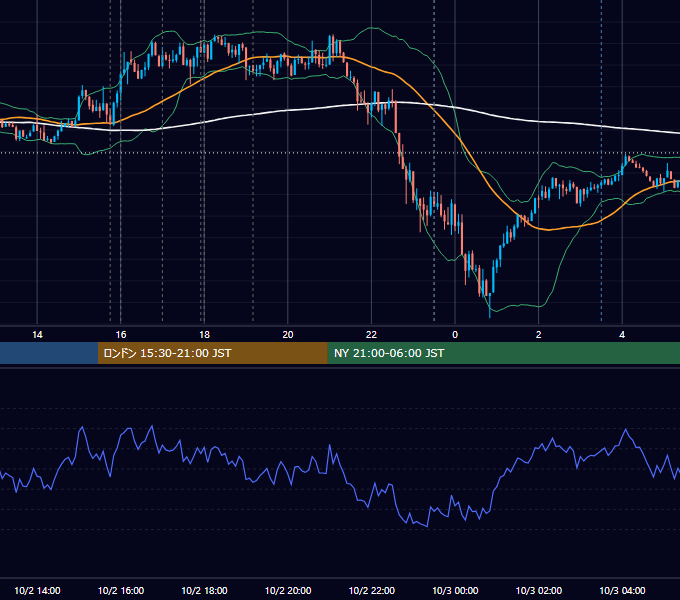Select the ロンドン 15:30-21:00 JST session band
Image resolution: width=680 pixels, height=600 pixels.
tap(212, 353)
